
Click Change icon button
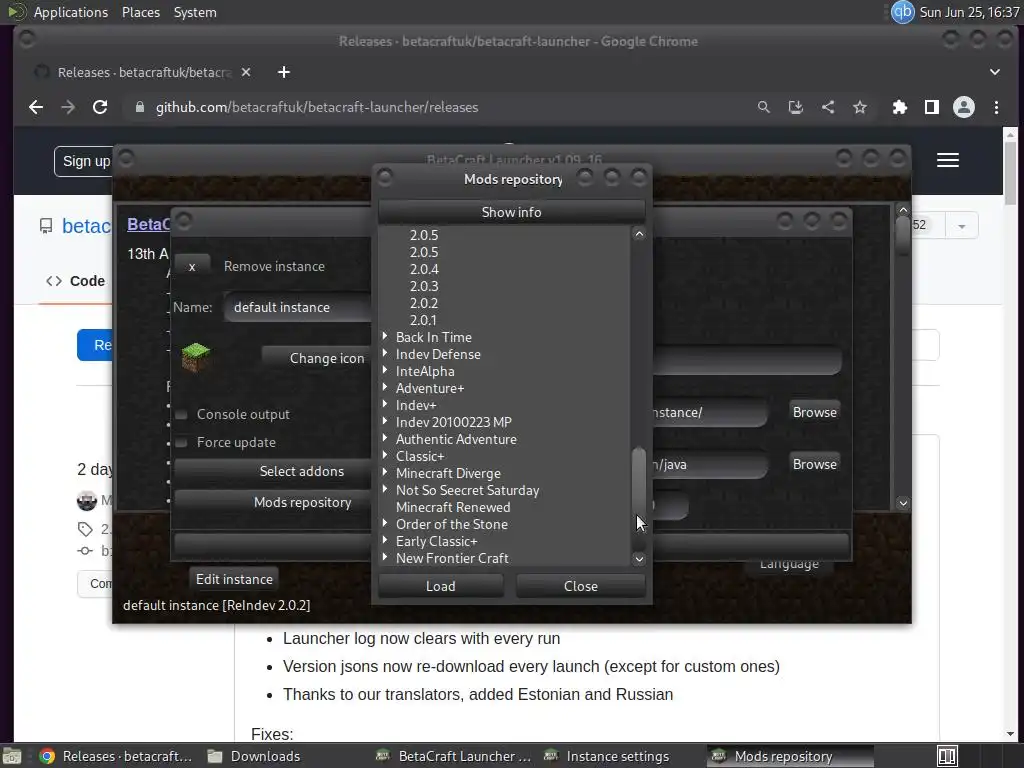pyautogui.click(x=317, y=359)
